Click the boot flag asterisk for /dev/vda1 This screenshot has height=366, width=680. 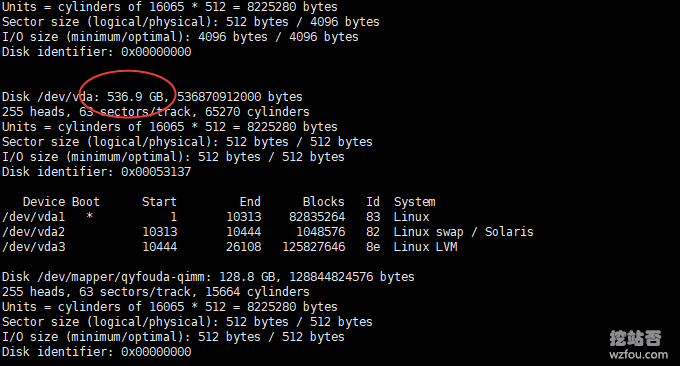(89, 216)
